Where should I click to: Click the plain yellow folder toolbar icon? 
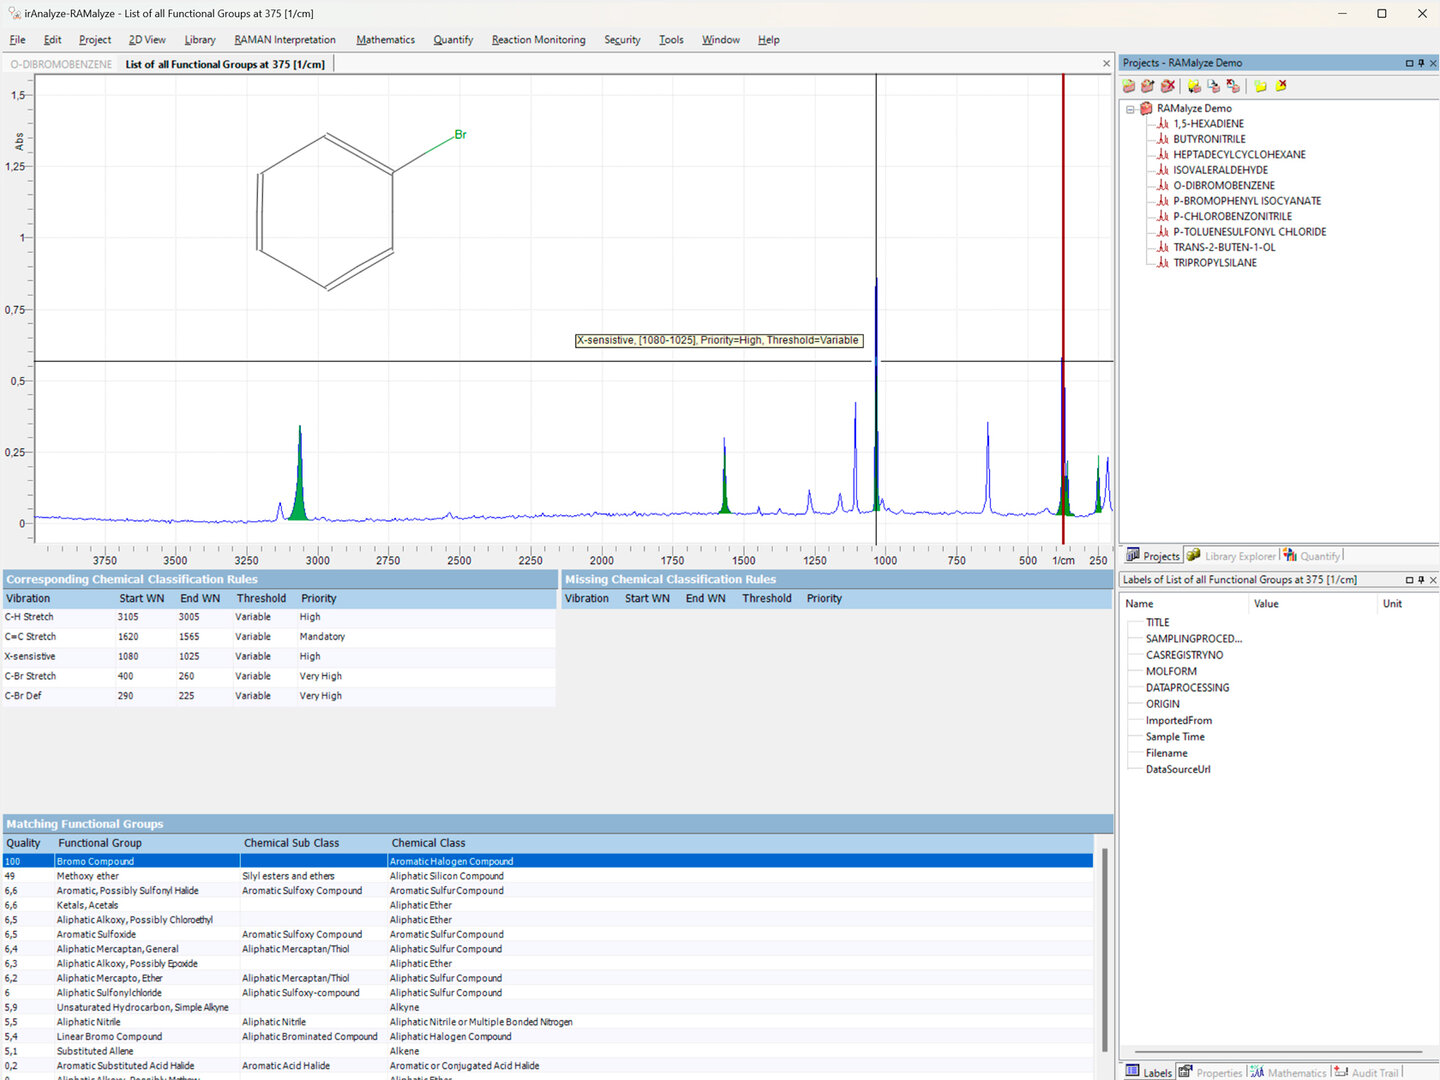click(x=1260, y=86)
